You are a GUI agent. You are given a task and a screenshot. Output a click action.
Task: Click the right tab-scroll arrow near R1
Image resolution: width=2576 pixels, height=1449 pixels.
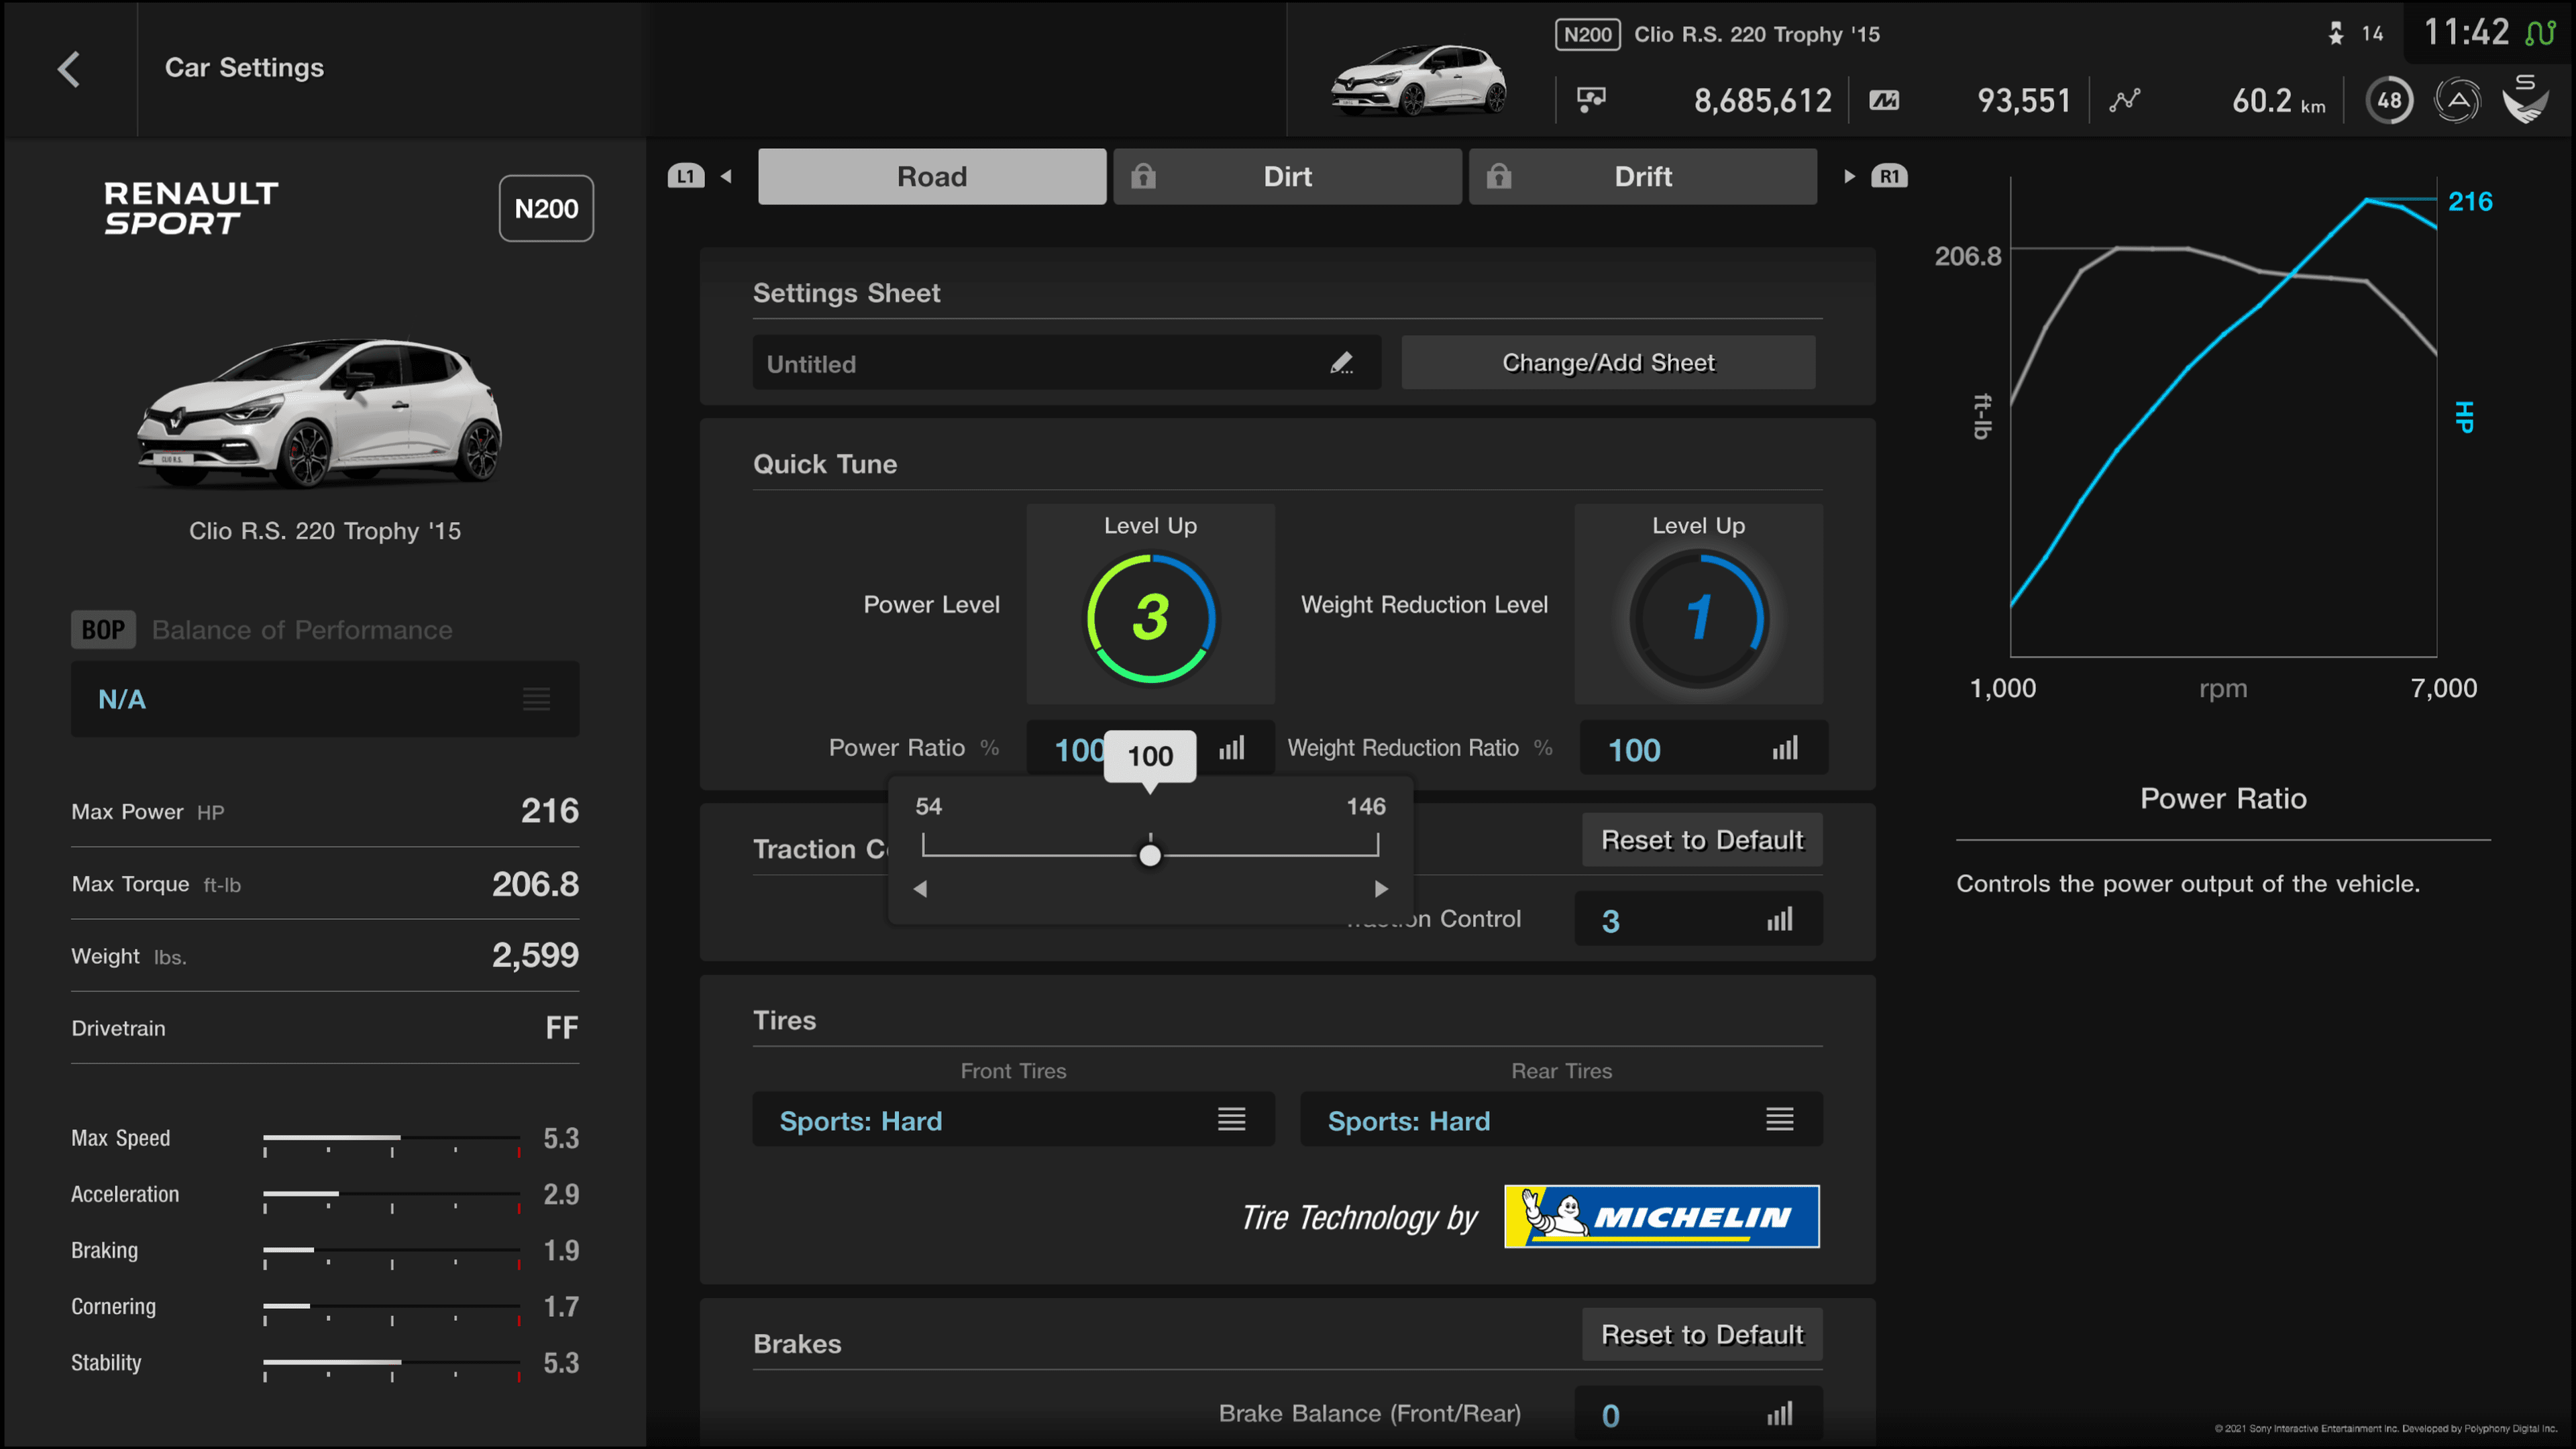click(x=1849, y=177)
